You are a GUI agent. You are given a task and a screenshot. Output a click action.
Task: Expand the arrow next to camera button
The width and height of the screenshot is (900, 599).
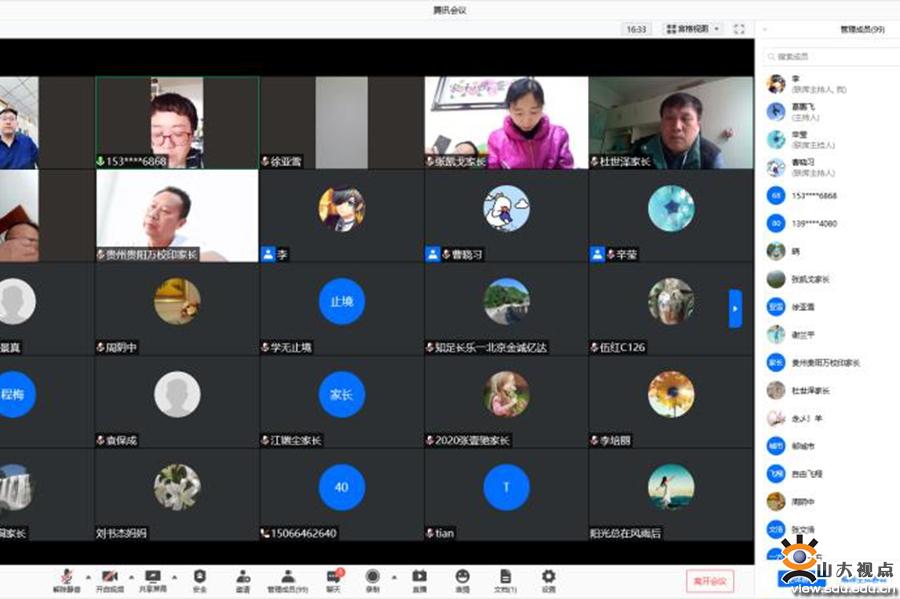point(130,577)
